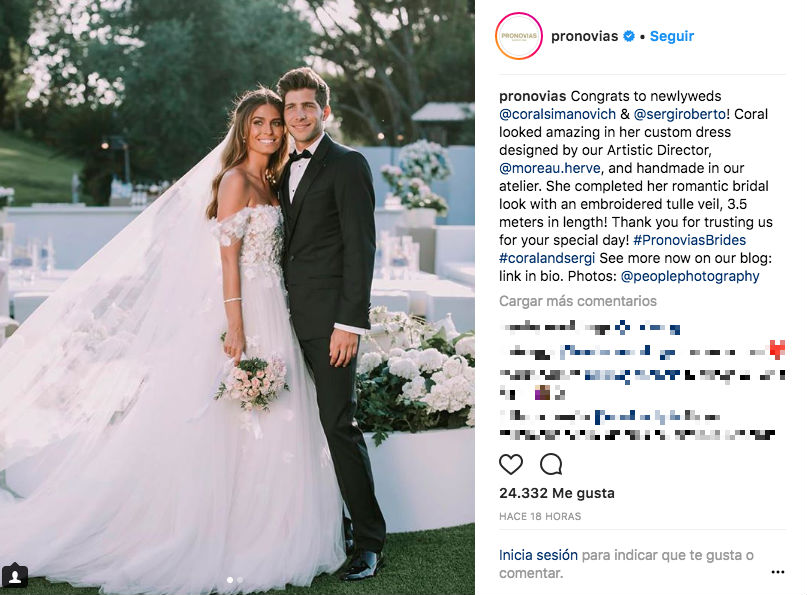Visit @peoplephotography profile link
The image size is (807, 595).
[x=690, y=276]
